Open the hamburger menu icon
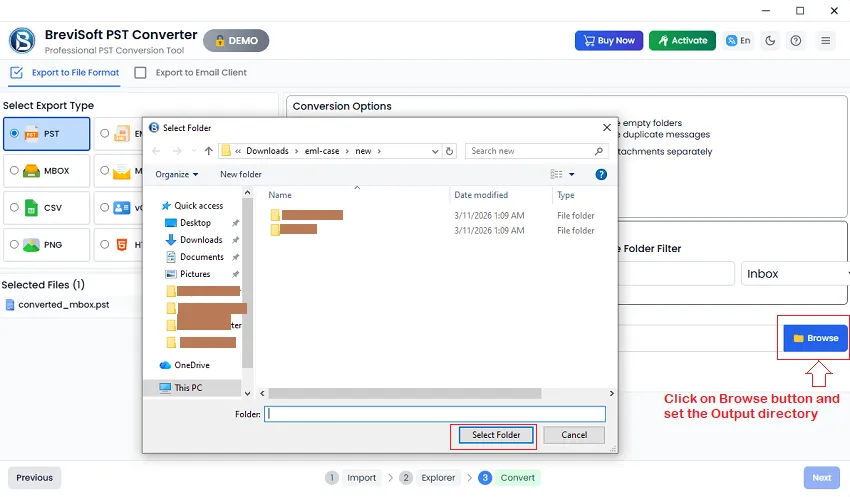This screenshot has width=850, height=497. [826, 41]
